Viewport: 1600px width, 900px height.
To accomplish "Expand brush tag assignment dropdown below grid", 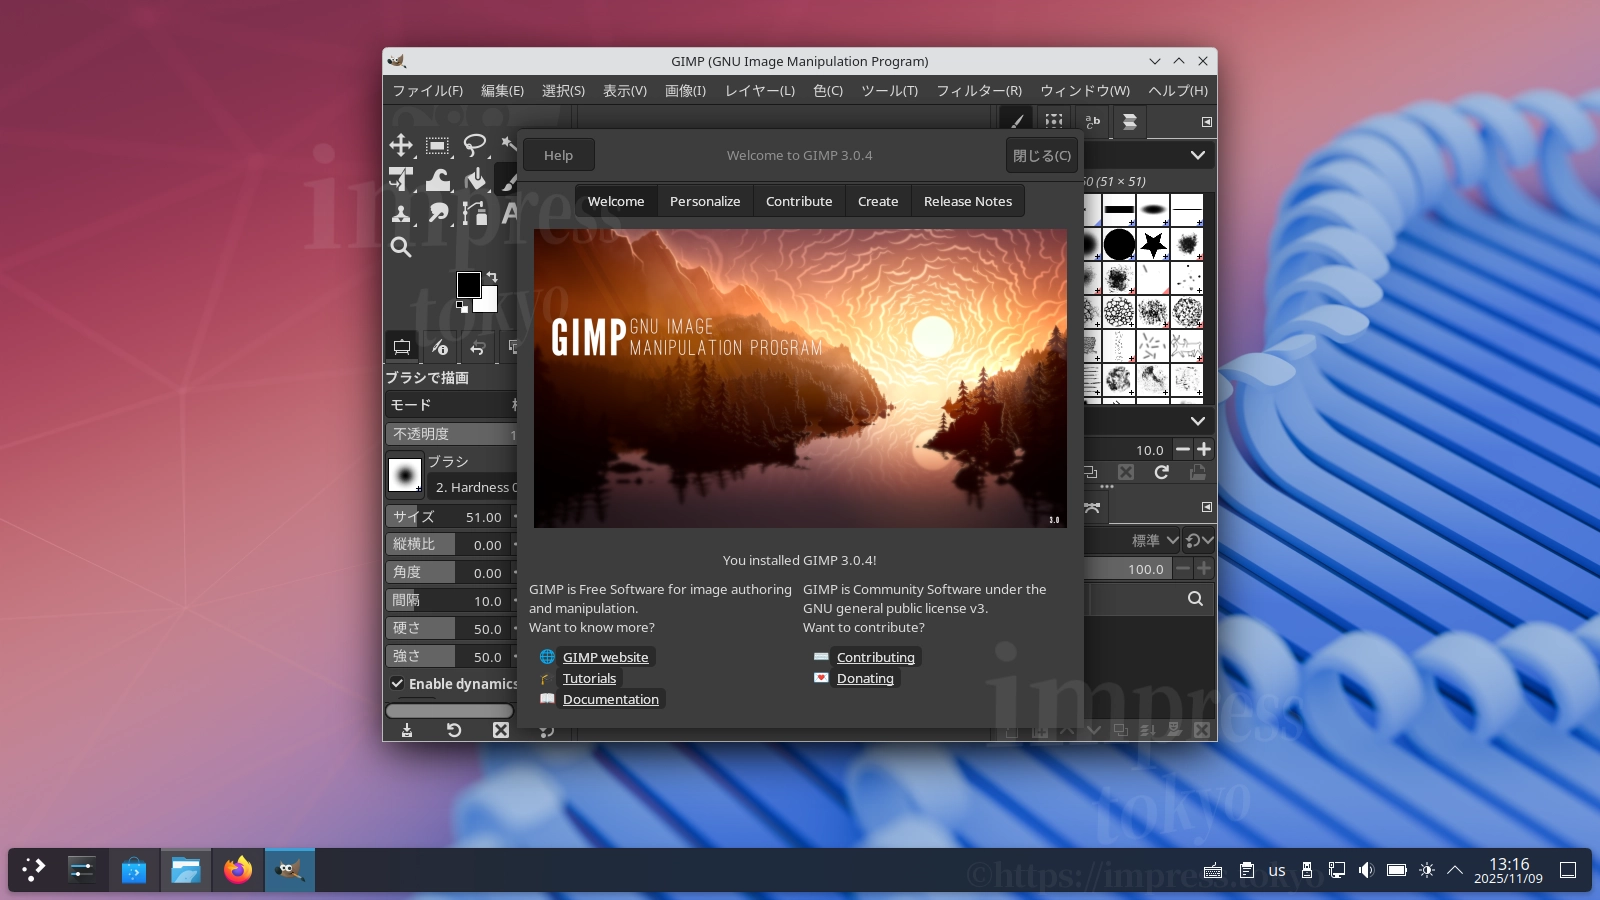I will (x=1197, y=421).
